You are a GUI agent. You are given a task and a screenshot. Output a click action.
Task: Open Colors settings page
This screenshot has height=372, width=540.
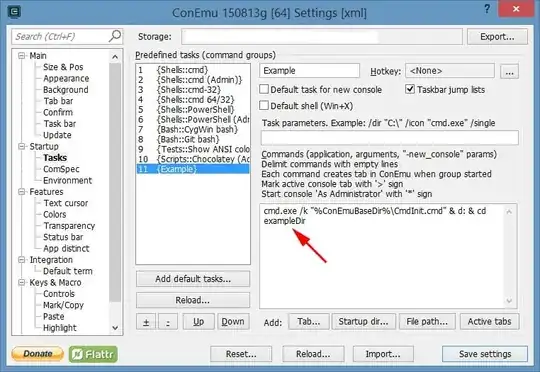(54, 214)
